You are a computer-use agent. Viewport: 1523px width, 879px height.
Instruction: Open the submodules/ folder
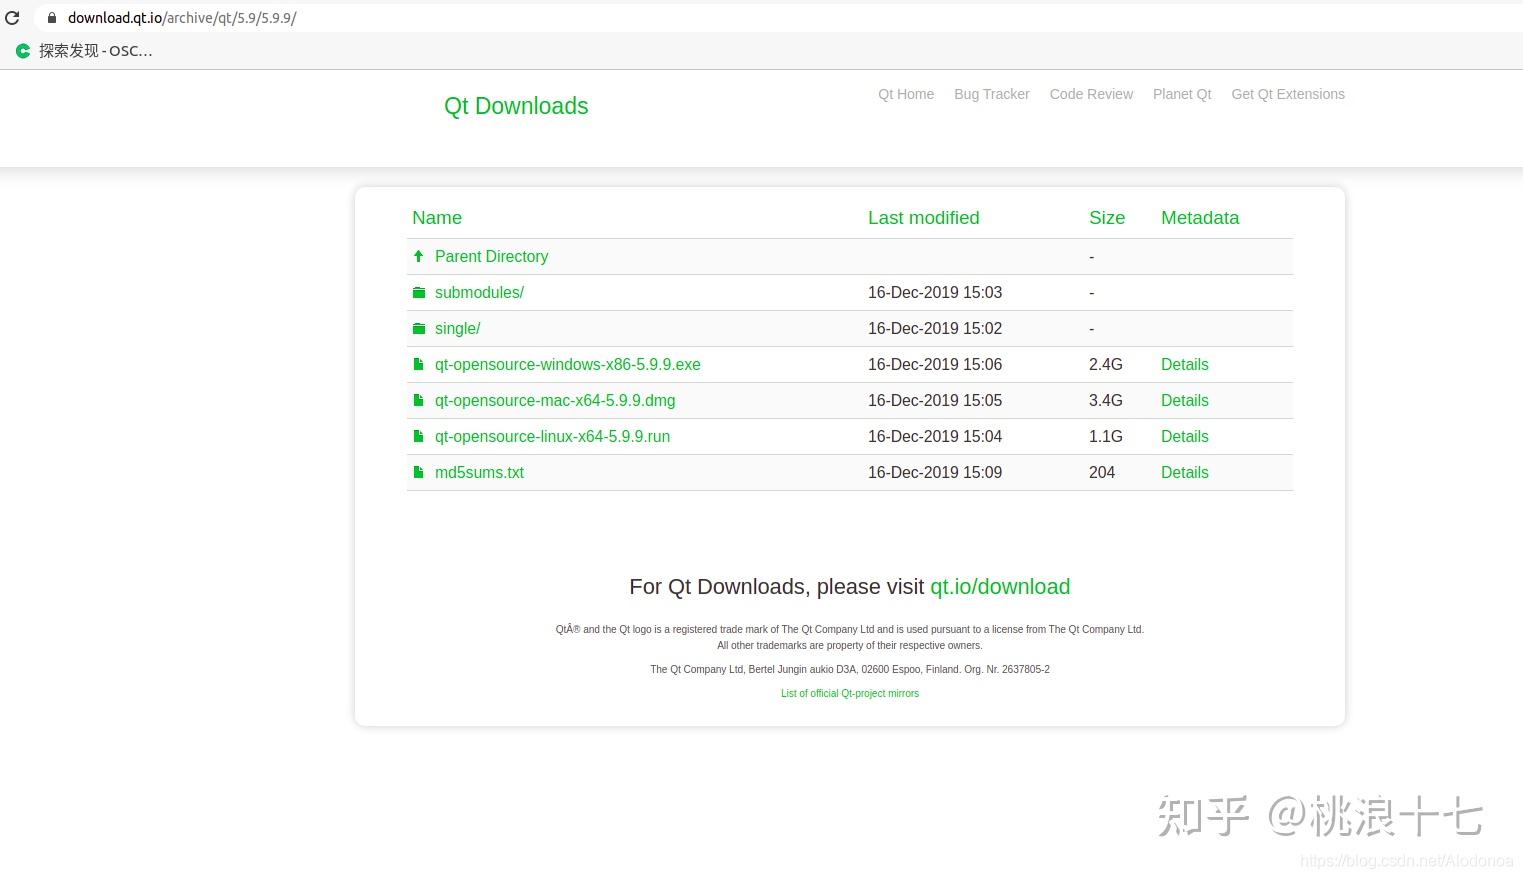(479, 292)
